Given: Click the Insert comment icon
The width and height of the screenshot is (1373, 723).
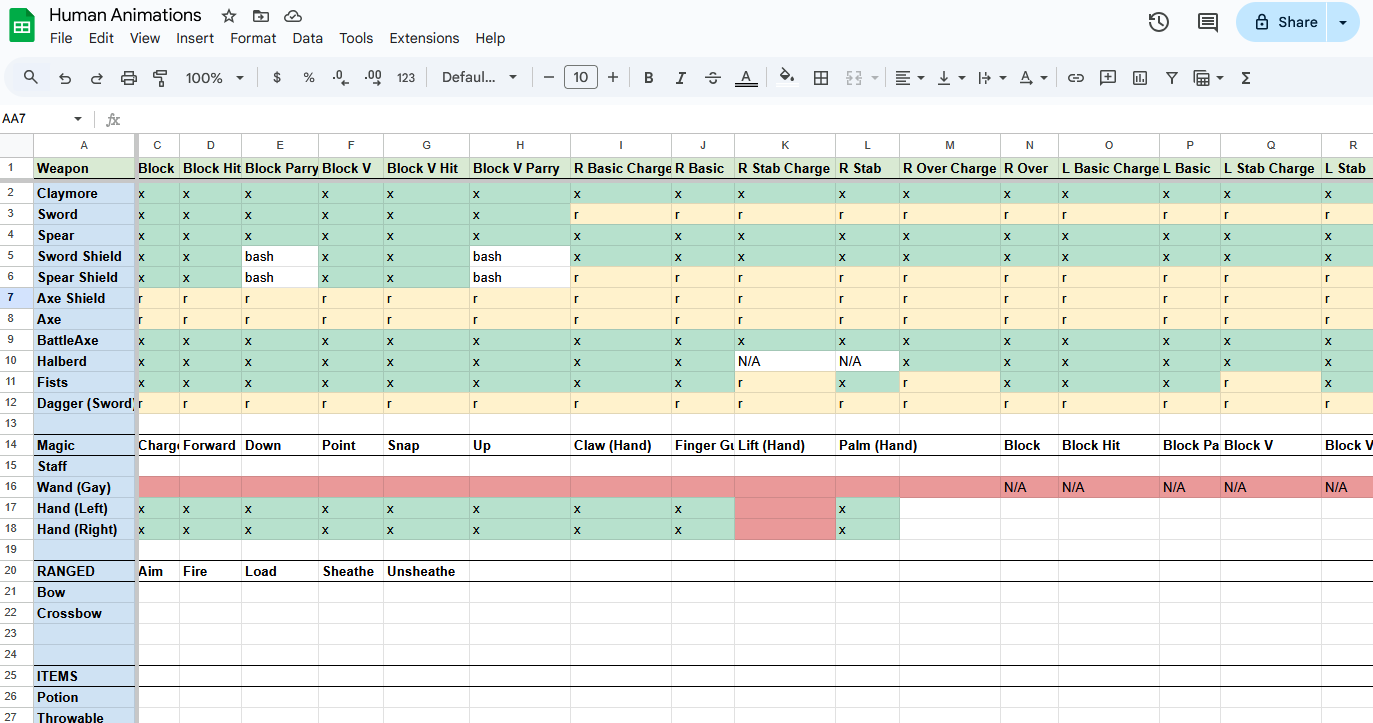Looking at the screenshot, I should point(1108,77).
